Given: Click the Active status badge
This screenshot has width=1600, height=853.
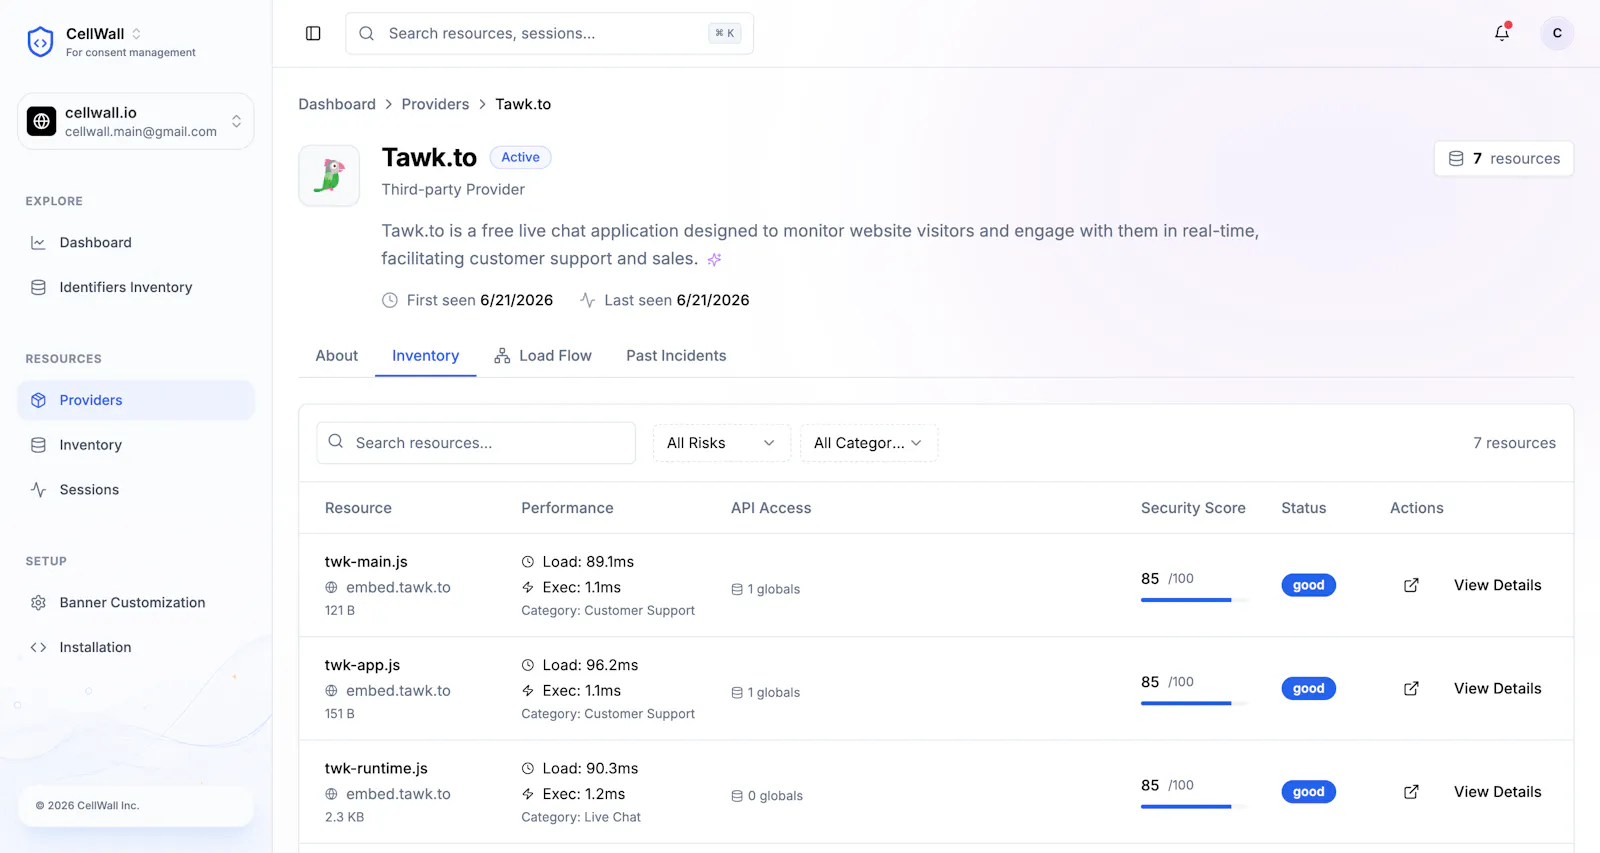Looking at the screenshot, I should 520,157.
